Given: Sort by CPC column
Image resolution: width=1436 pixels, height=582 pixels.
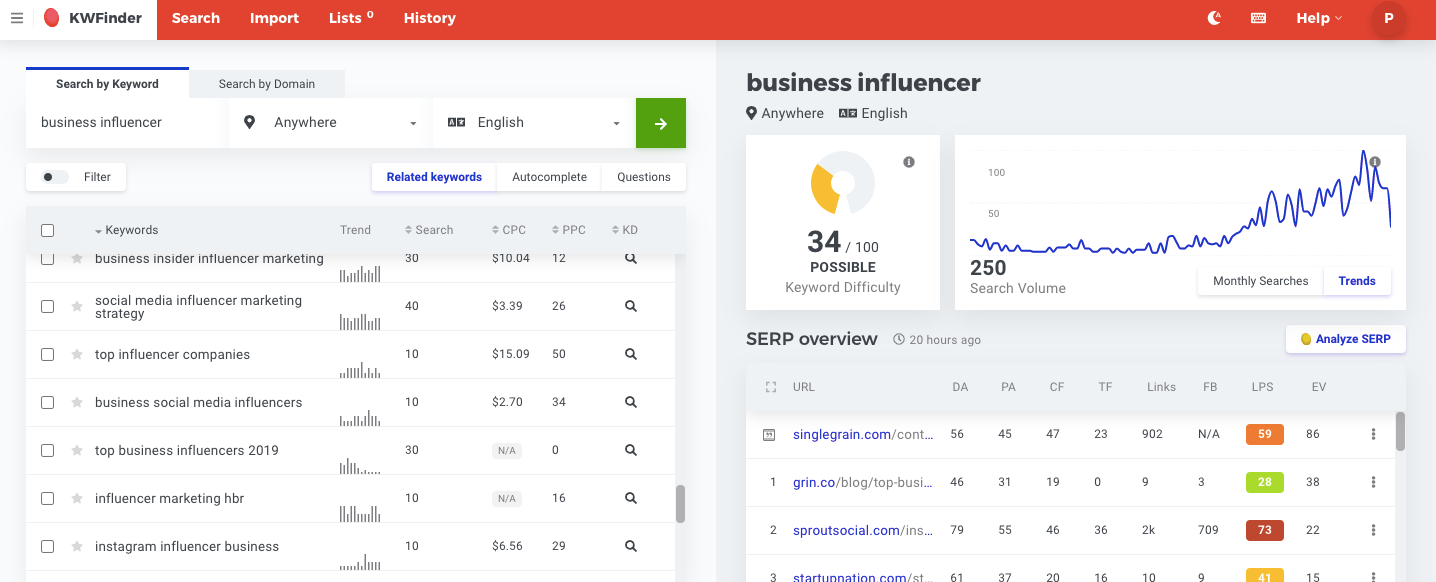Looking at the screenshot, I should click(509, 230).
